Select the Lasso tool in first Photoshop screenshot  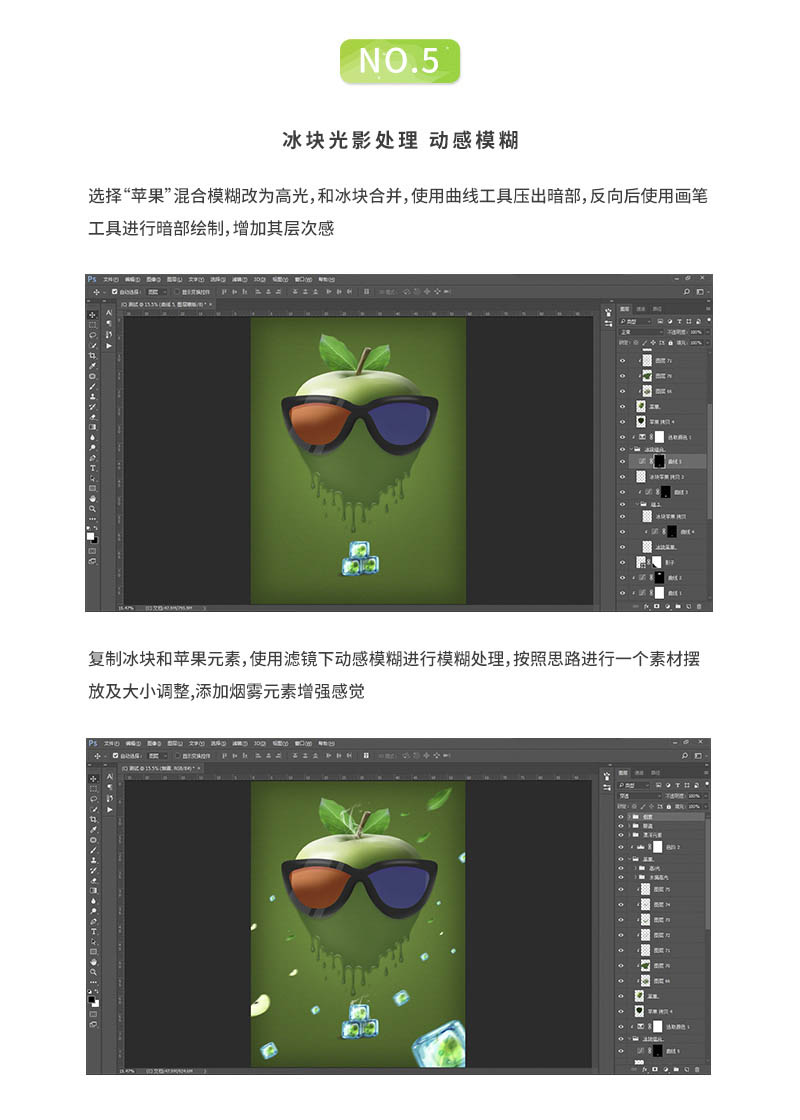tap(92, 335)
